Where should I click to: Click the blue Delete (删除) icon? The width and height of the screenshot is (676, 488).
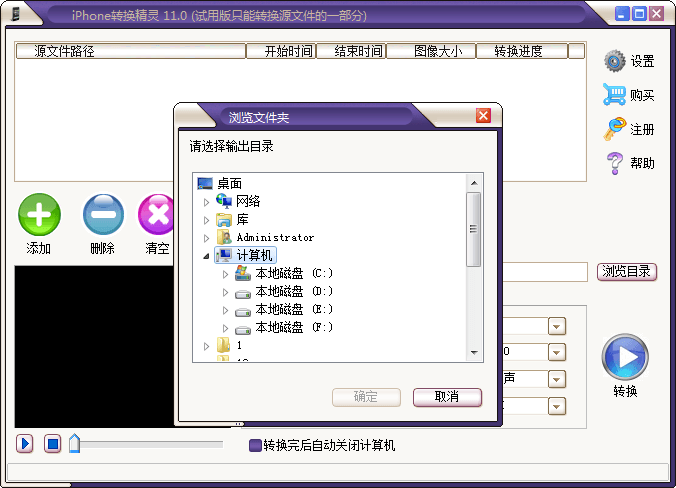pos(103,214)
